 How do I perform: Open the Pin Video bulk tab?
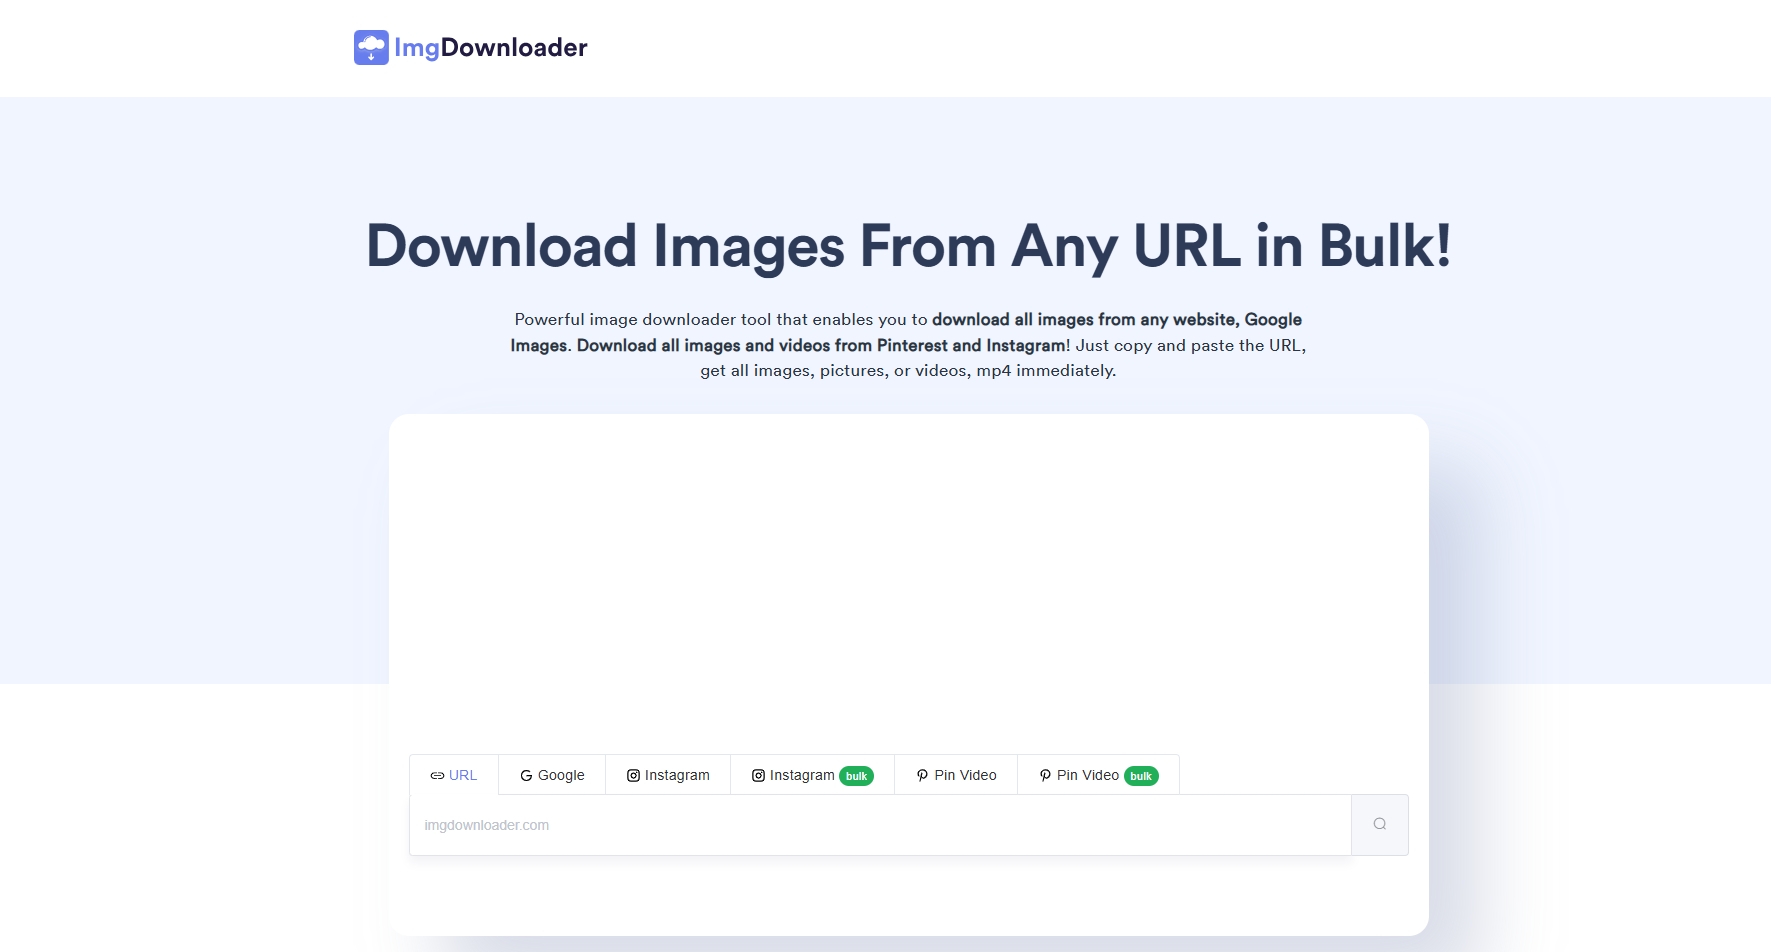coord(1098,775)
